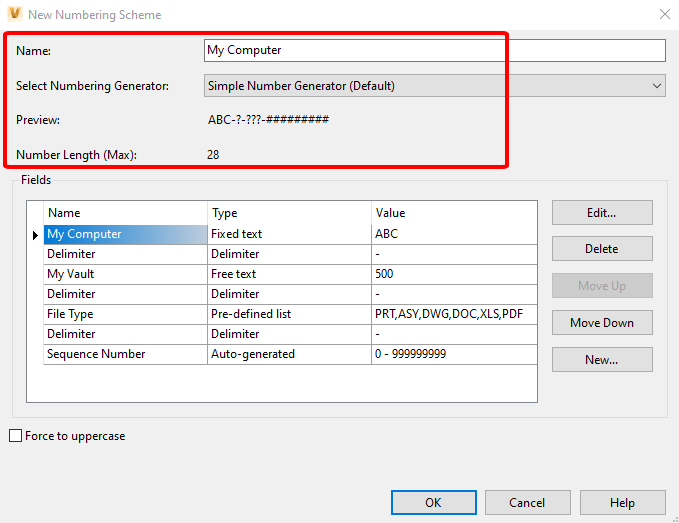This screenshot has height=523, width=679.
Task: Click the New... field button
Action: 602,359
